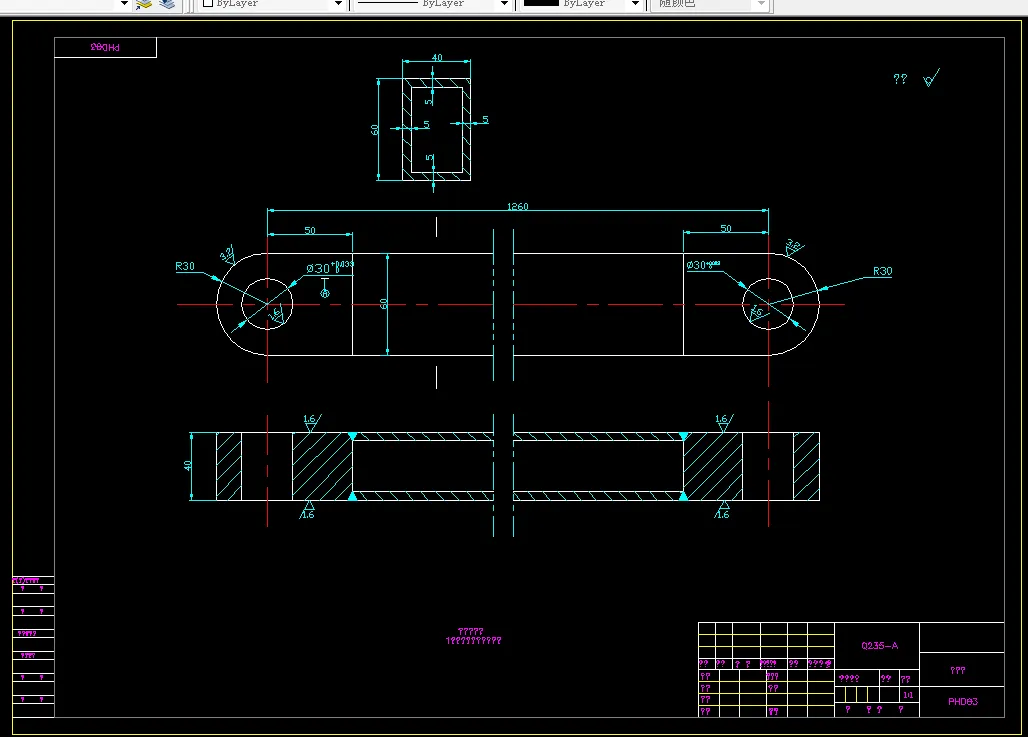
Task: Select the 60 height dimension inside the plan view
Action: [384, 304]
